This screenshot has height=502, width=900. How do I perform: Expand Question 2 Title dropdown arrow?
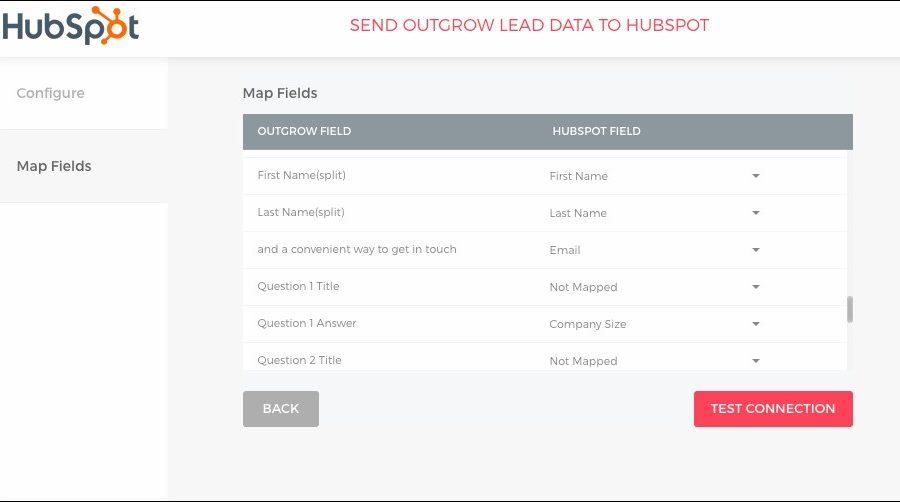[x=756, y=360]
